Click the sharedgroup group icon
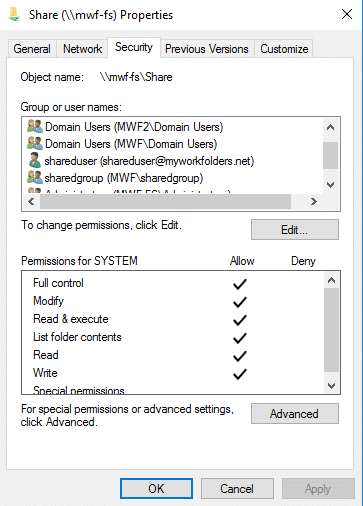The height and width of the screenshot is (506, 363). [x=35, y=178]
